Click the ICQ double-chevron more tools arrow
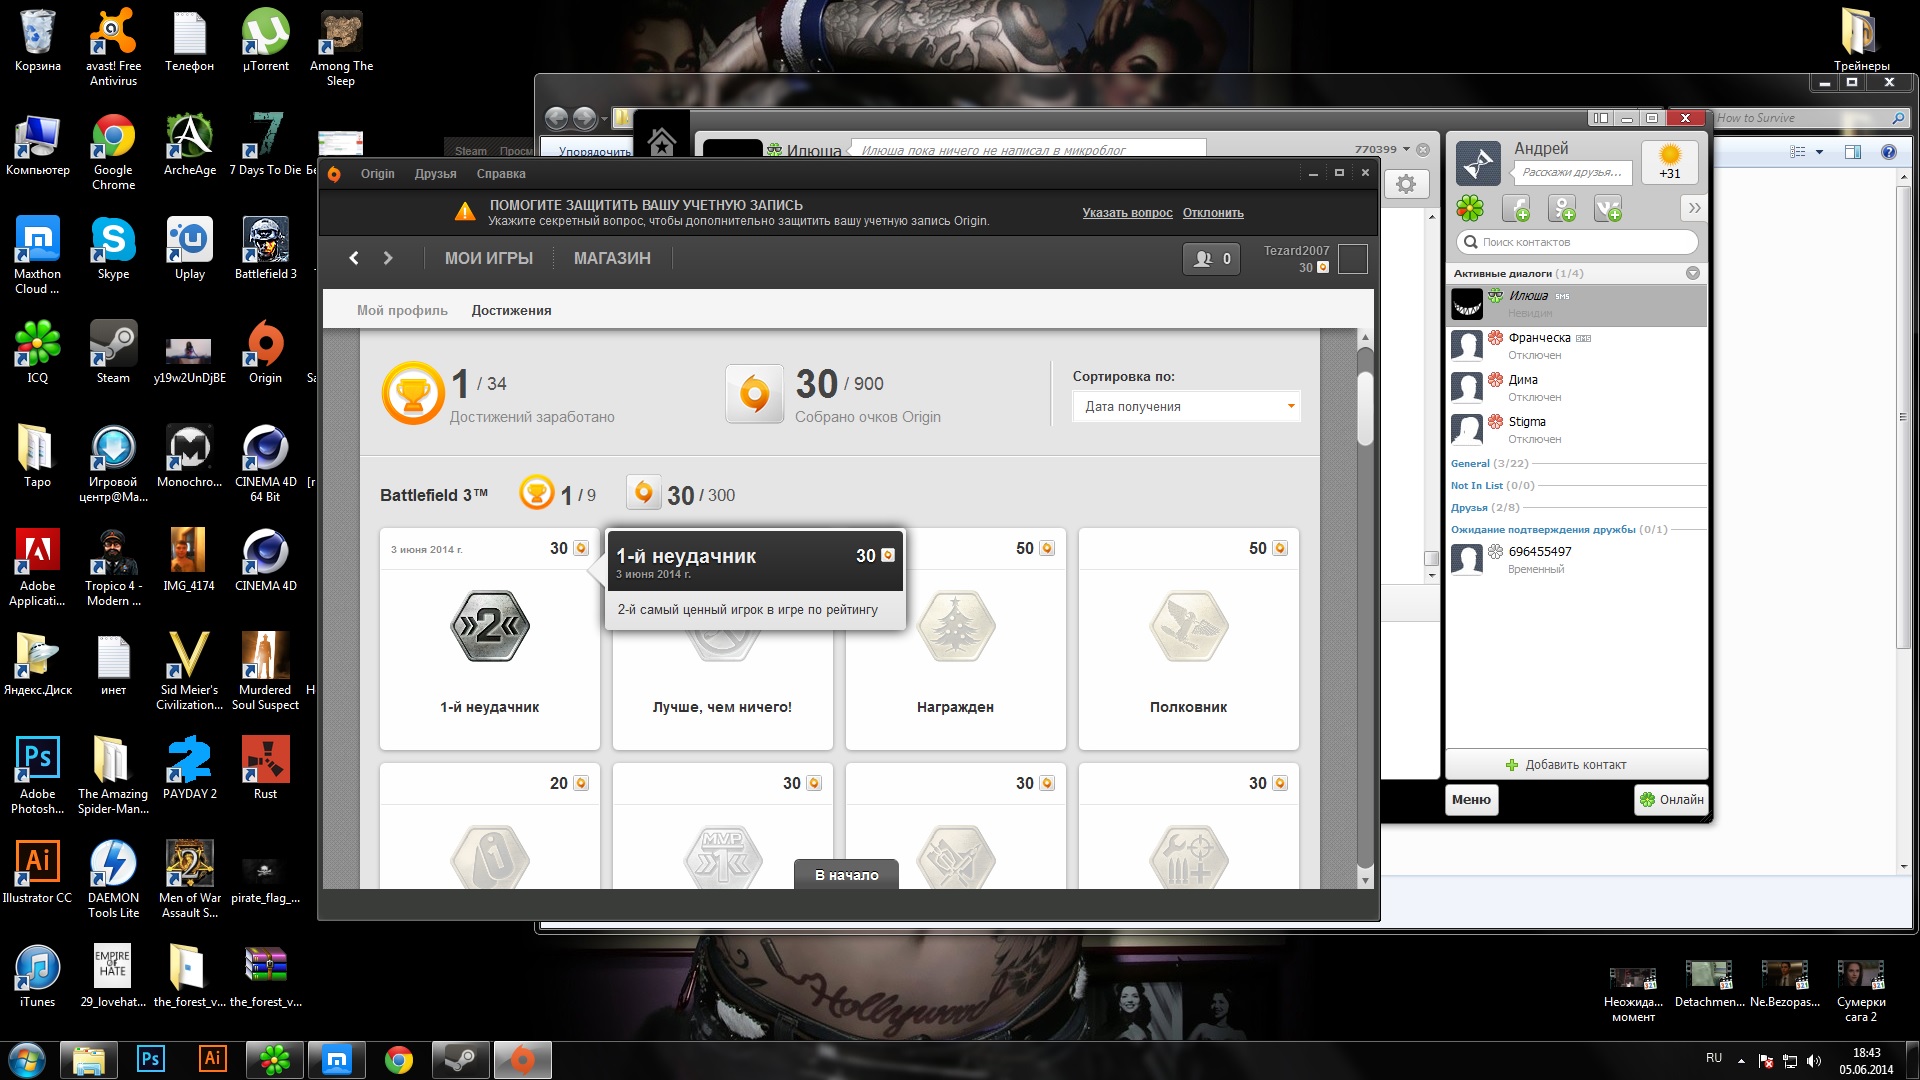Image resolution: width=1920 pixels, height=1080 pixels. tap(1694, 208)
